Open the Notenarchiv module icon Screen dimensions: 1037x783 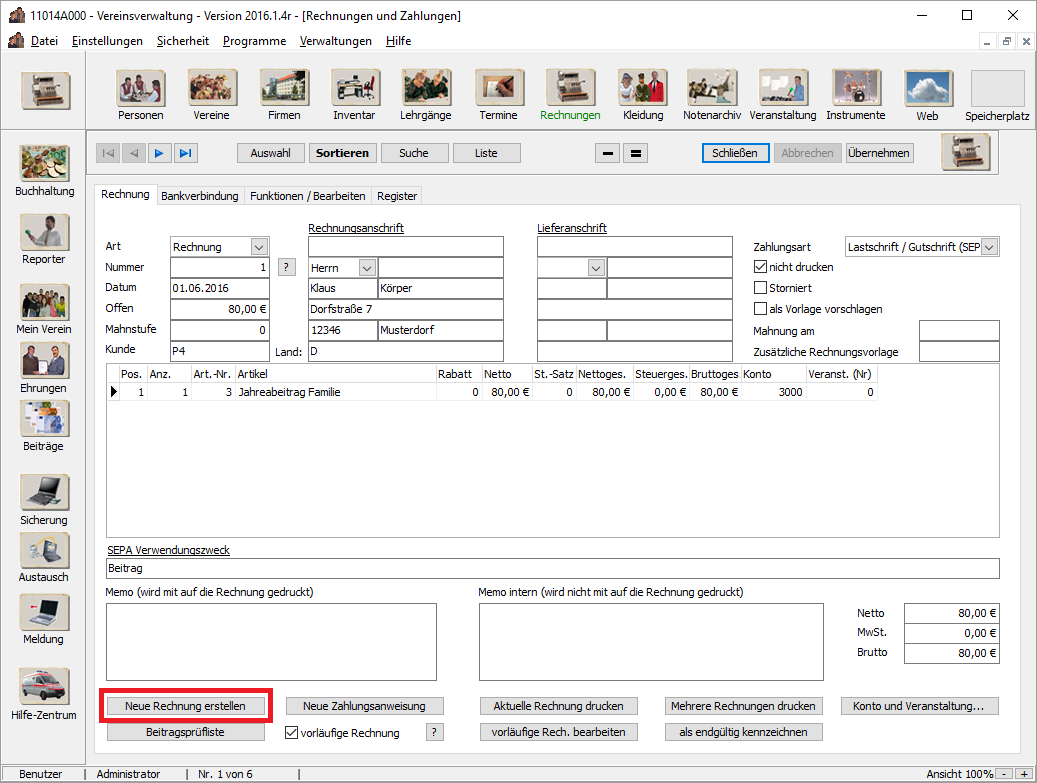[x=711, y=88]
